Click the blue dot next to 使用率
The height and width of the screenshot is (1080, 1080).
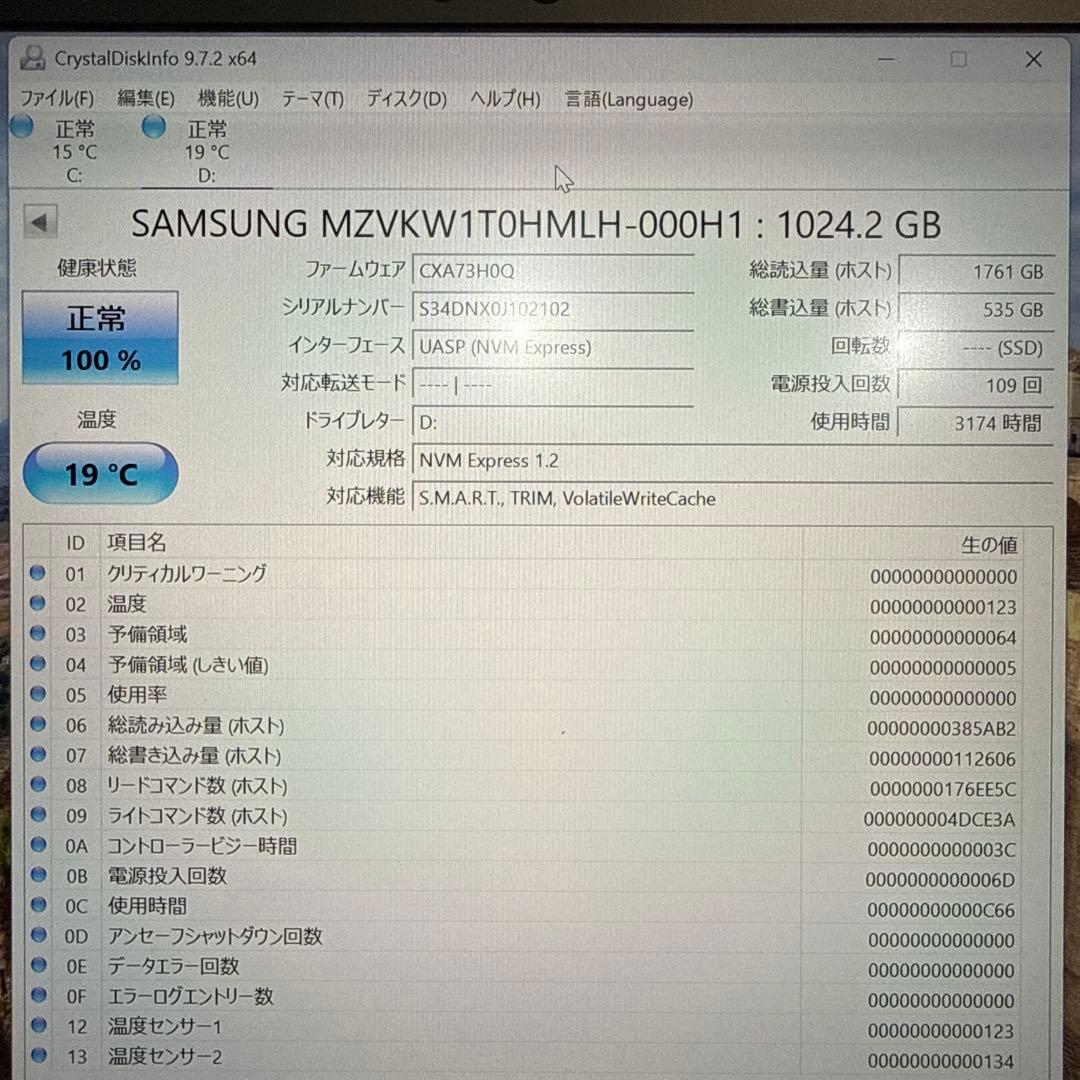[37, 692]
